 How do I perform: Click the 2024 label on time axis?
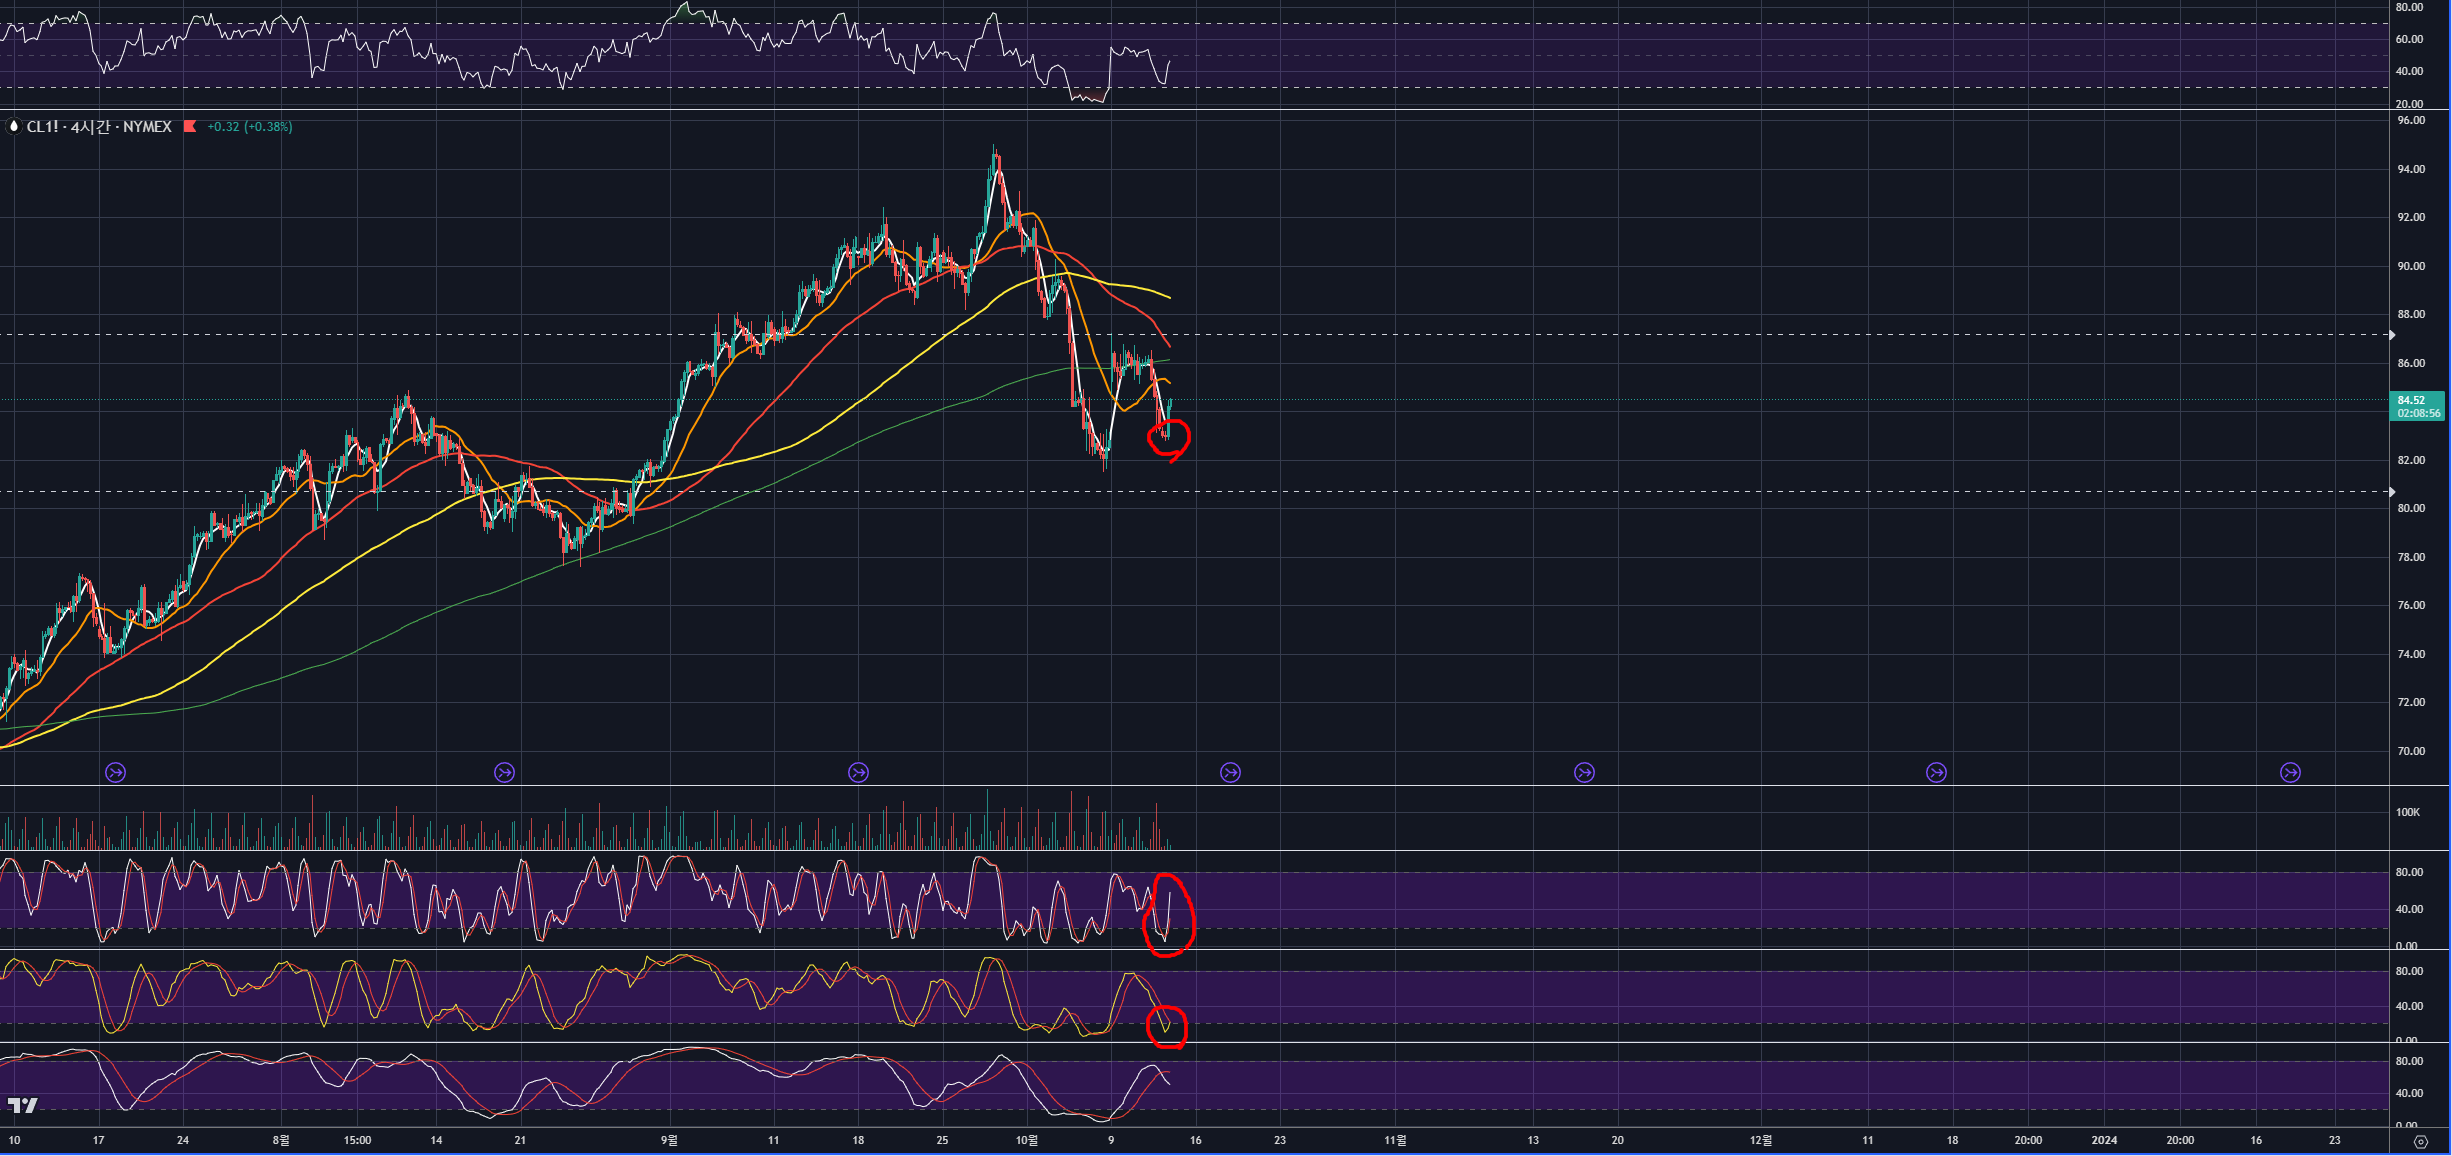coord(2104,1140)
